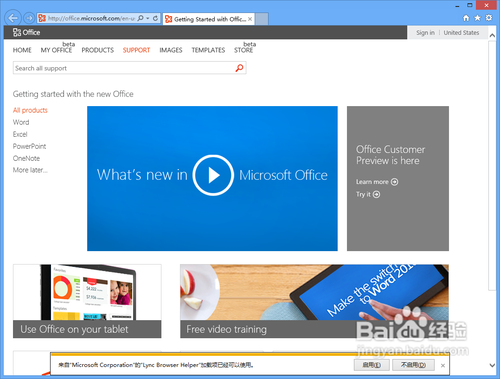This screenshot has width=500, height=379.
Task: Refresh the page using the reload icon
Action: click(x=155, y=18)
